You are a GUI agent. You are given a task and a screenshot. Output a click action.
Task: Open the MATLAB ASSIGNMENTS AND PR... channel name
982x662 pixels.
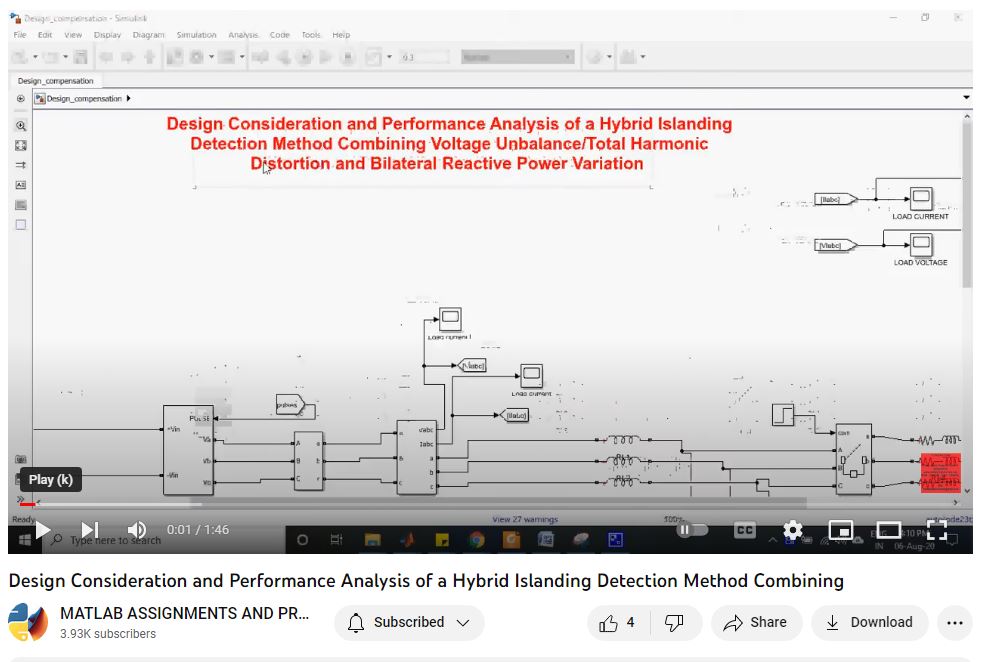[185, 613]
